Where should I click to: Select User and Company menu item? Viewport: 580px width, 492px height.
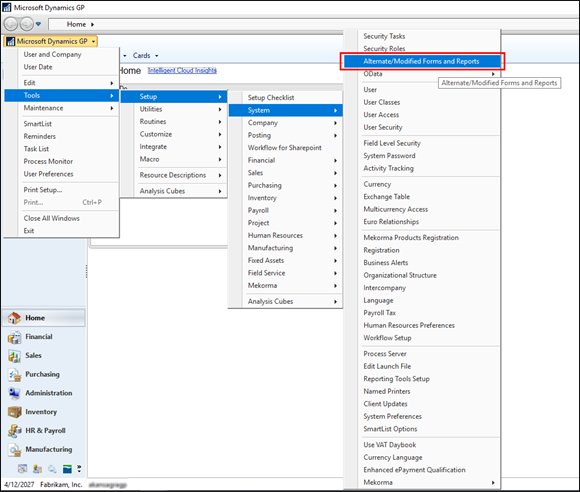[62, 54]
